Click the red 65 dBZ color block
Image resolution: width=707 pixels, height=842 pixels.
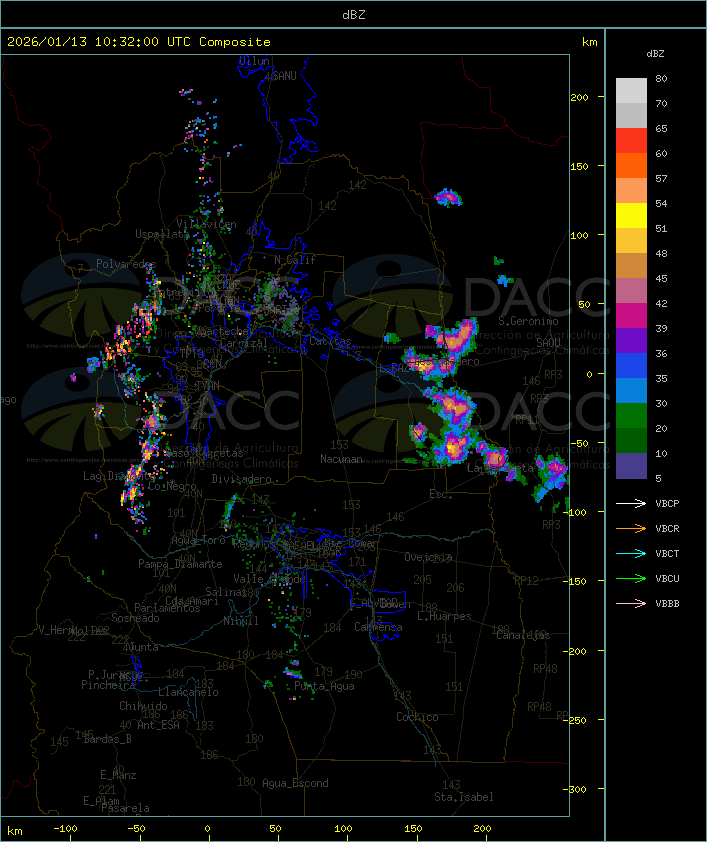[x=631, y=141]
